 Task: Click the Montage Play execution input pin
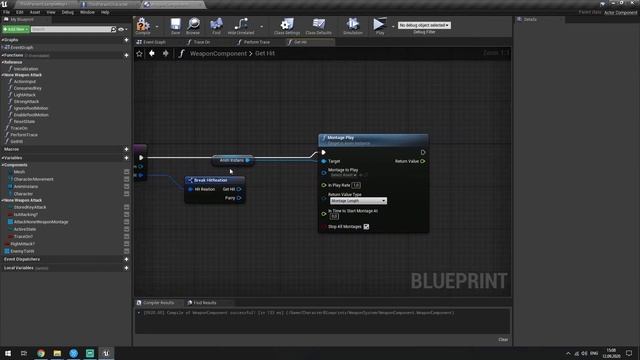(x=324, y=152)
